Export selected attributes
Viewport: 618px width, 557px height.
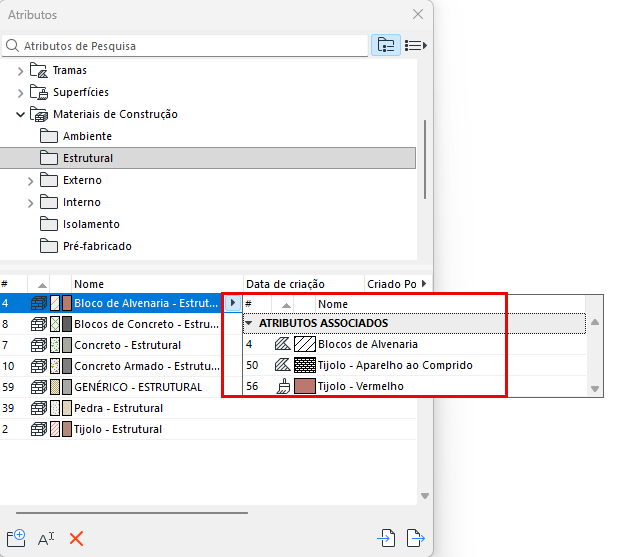pyautogui.click(x=415, y=538)
